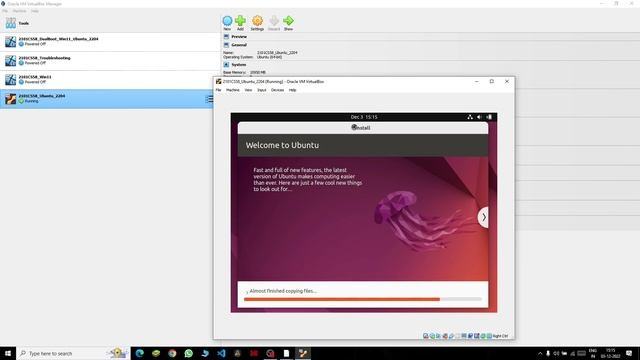Expand the 'Almost finished copying files' details arrow
Screen dimensions: 640x360
tap(247, 291)
